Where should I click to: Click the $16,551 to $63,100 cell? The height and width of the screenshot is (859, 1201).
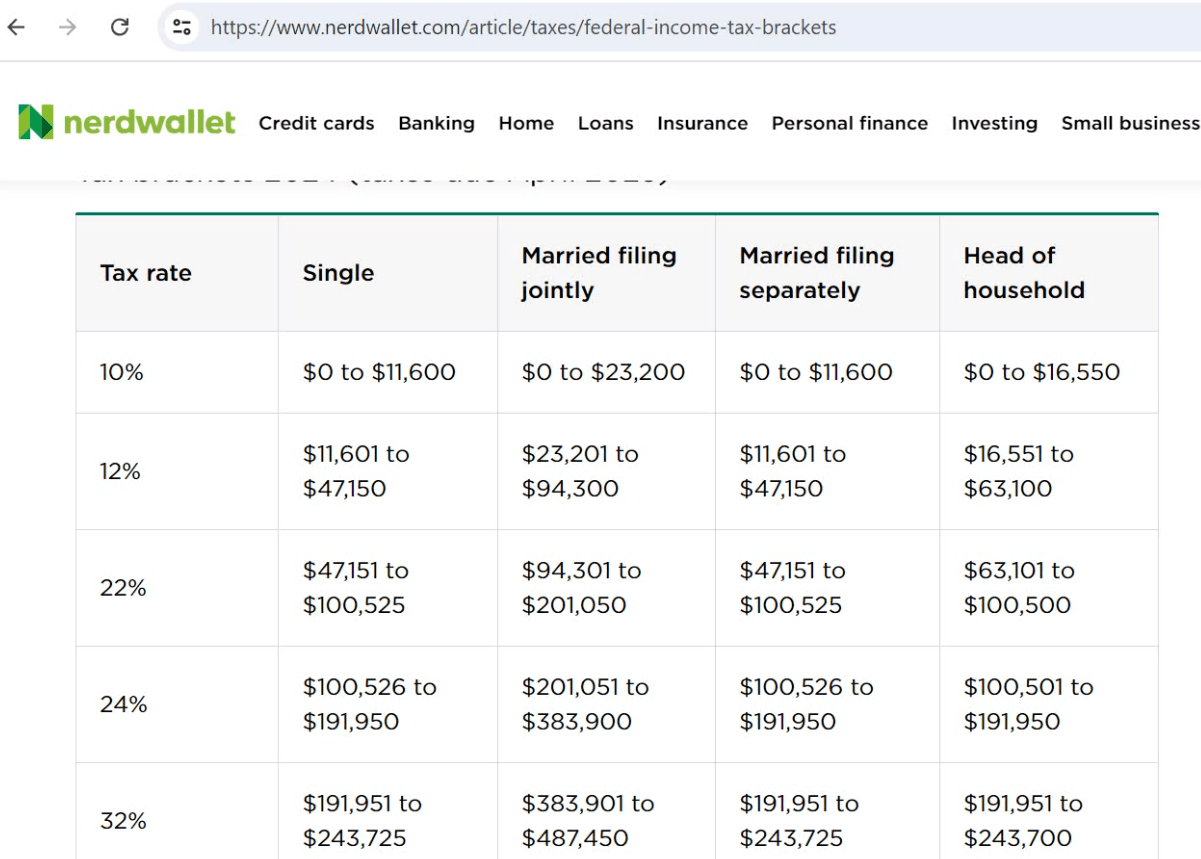(x=1049, y=471)
